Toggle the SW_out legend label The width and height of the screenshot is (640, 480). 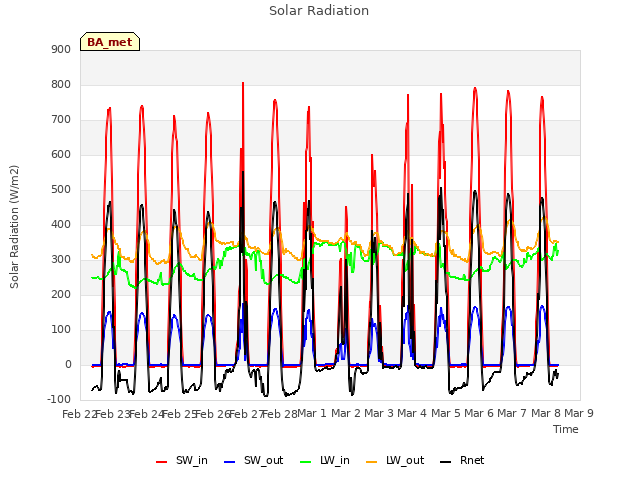point(264,460)
